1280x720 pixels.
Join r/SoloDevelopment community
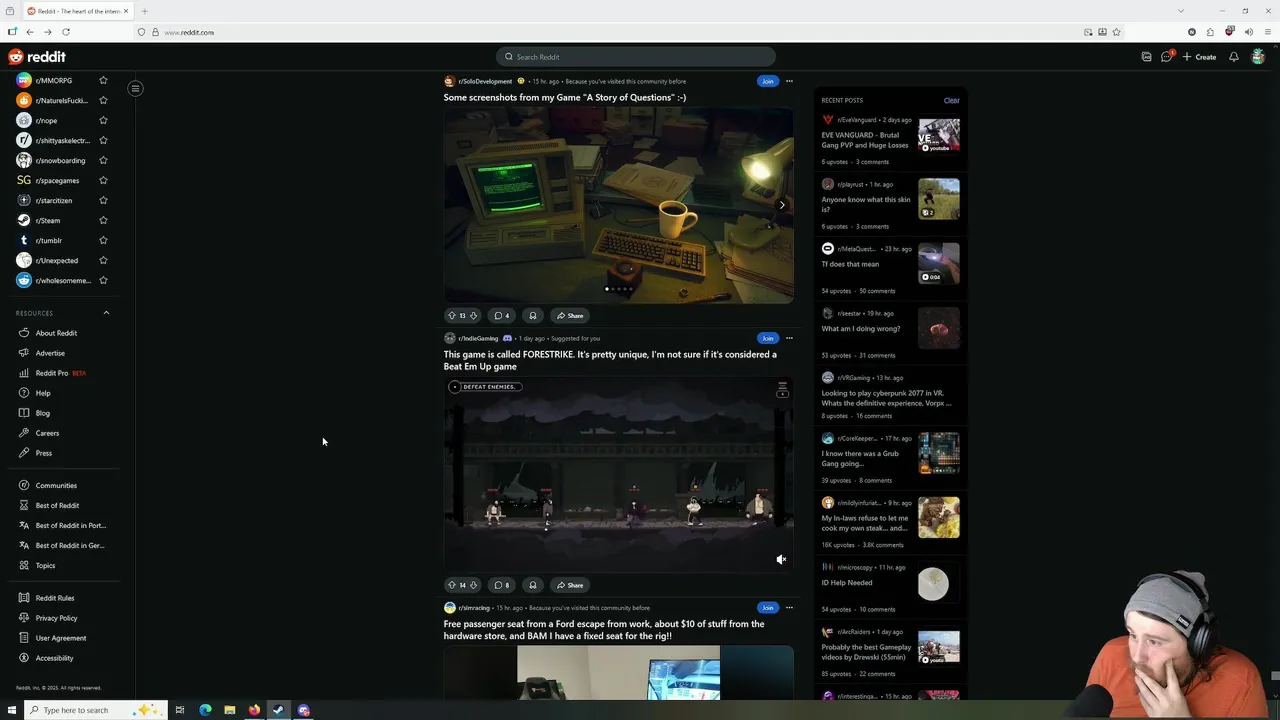click(x=767, y=81)
